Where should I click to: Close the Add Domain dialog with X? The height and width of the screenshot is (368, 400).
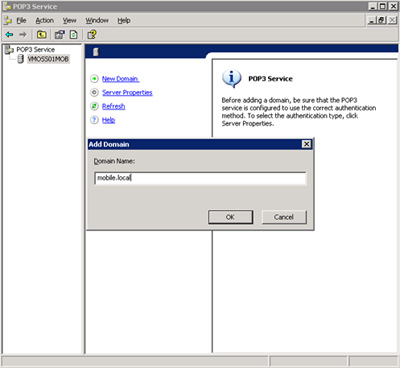pos(306,144)
